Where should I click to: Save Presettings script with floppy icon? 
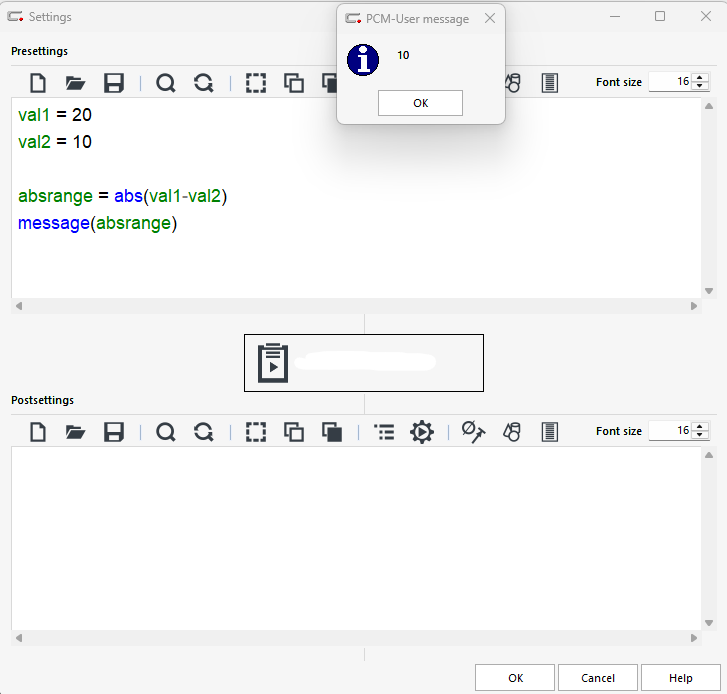[x=114, y=83]
